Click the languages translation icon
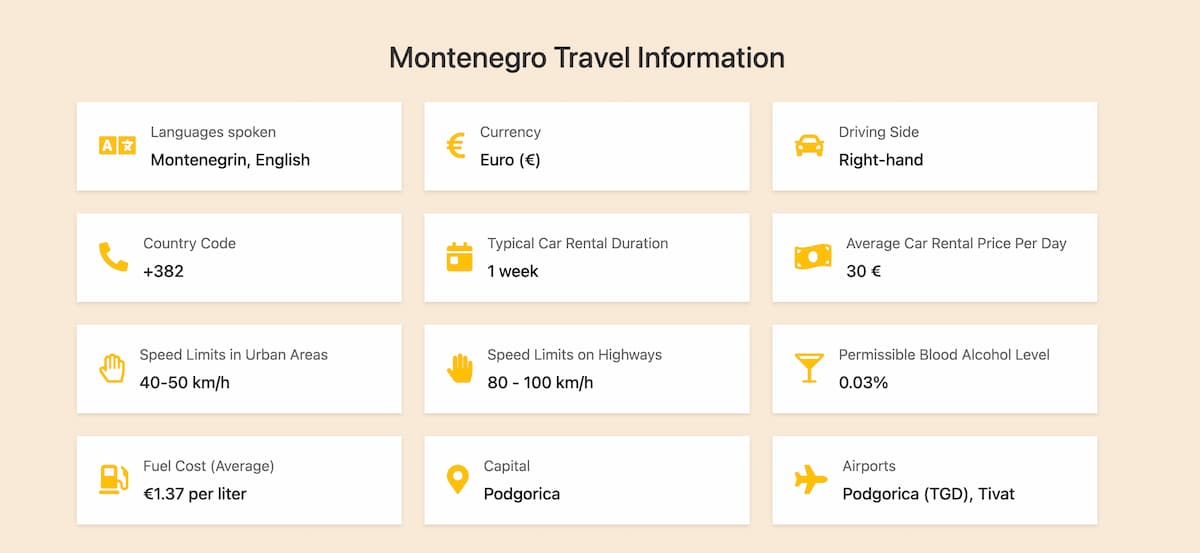 click(117, 146)
